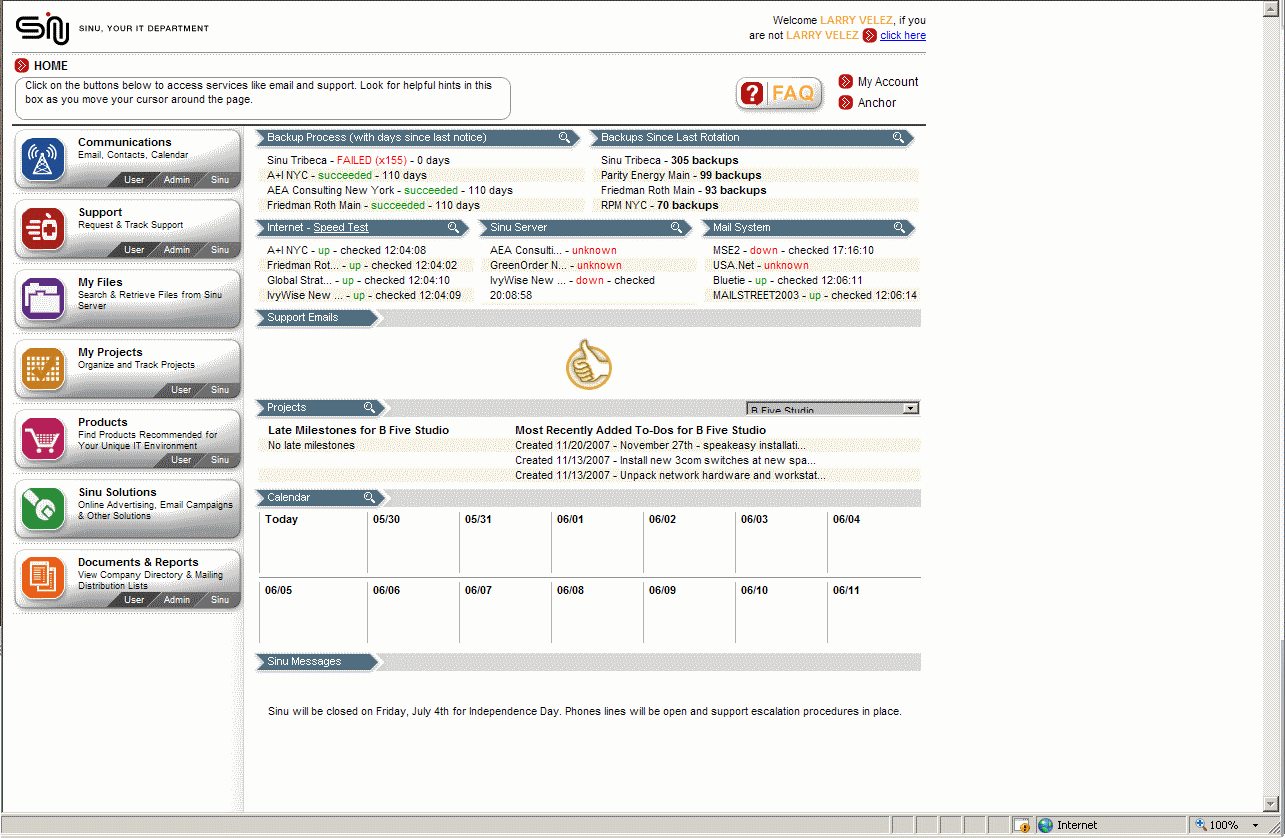Click the magnifier on the Calendar header
The image size is (1285, 838).
click(x=369, y=497)
